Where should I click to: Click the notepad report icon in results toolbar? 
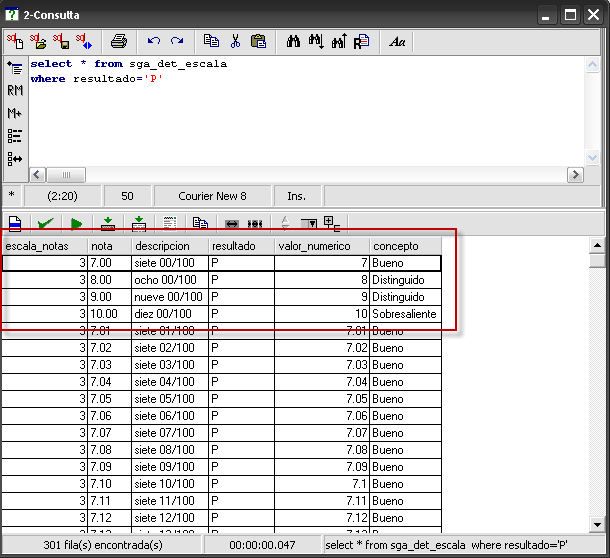pos(170,224)
